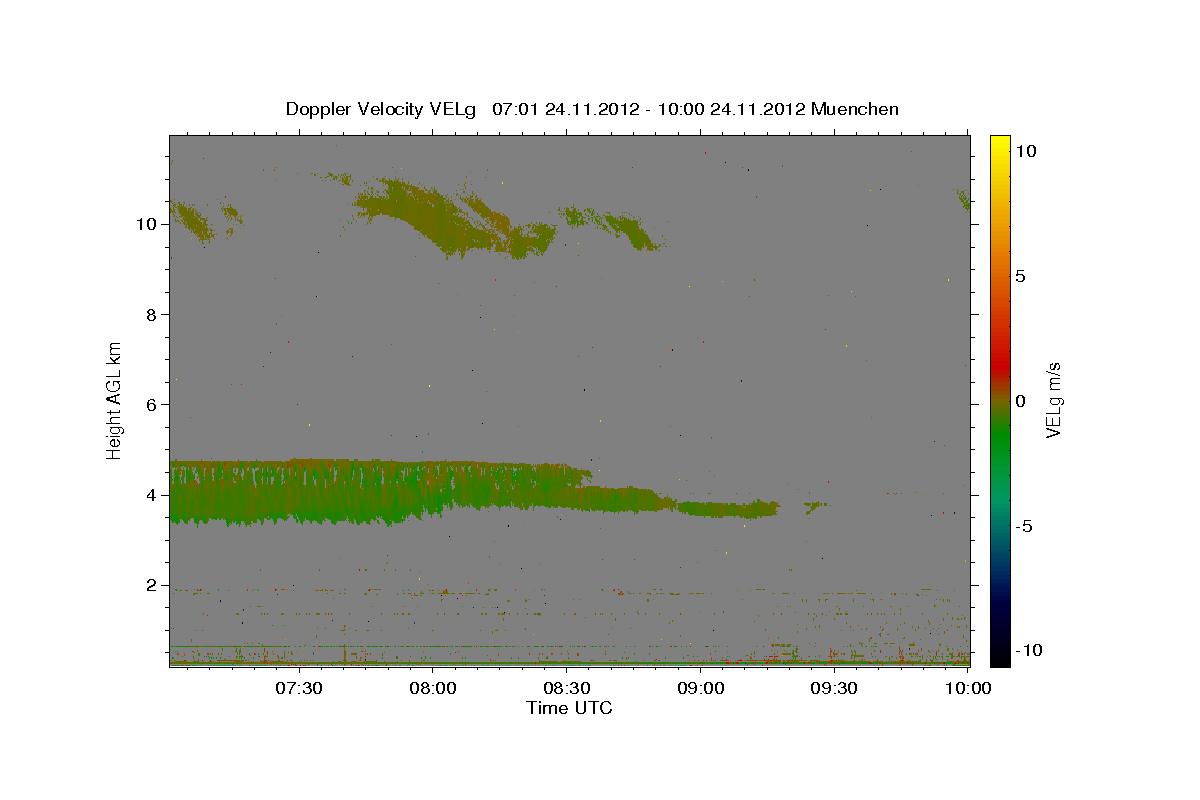Click the colorbar label 10 at top

(1025, 150)
